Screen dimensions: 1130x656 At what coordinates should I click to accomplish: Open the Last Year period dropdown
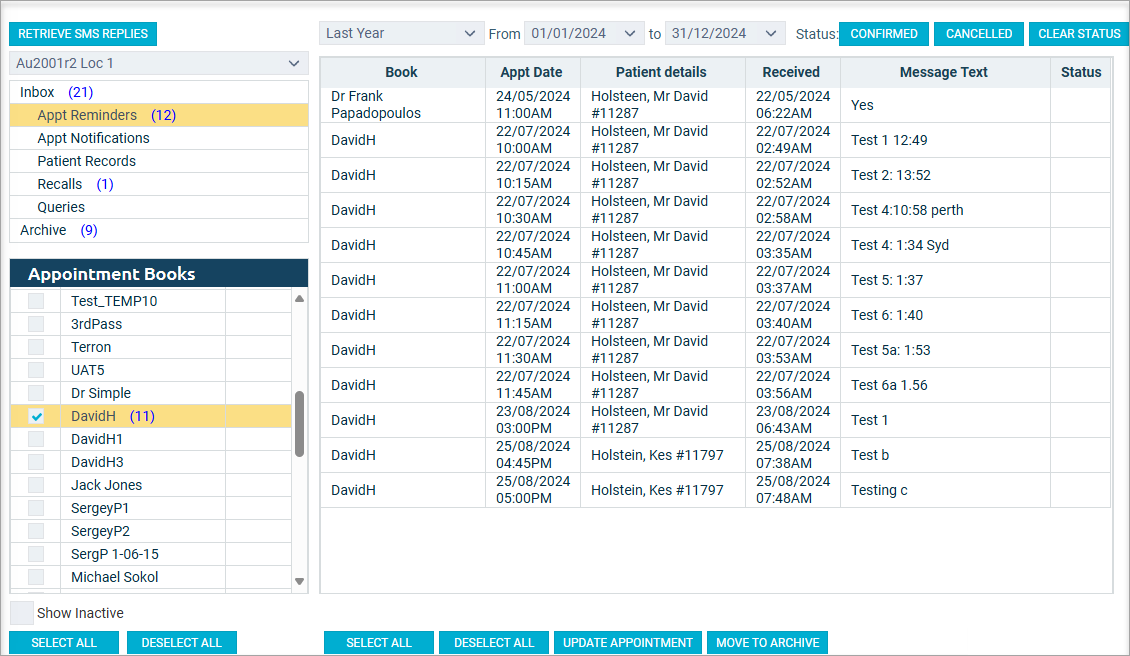(x=401, y=33)
